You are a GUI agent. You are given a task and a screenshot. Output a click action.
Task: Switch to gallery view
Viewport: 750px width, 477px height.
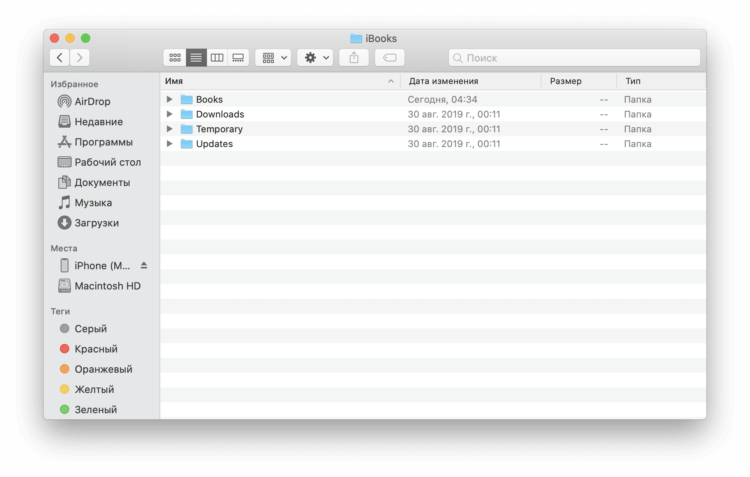238,58
